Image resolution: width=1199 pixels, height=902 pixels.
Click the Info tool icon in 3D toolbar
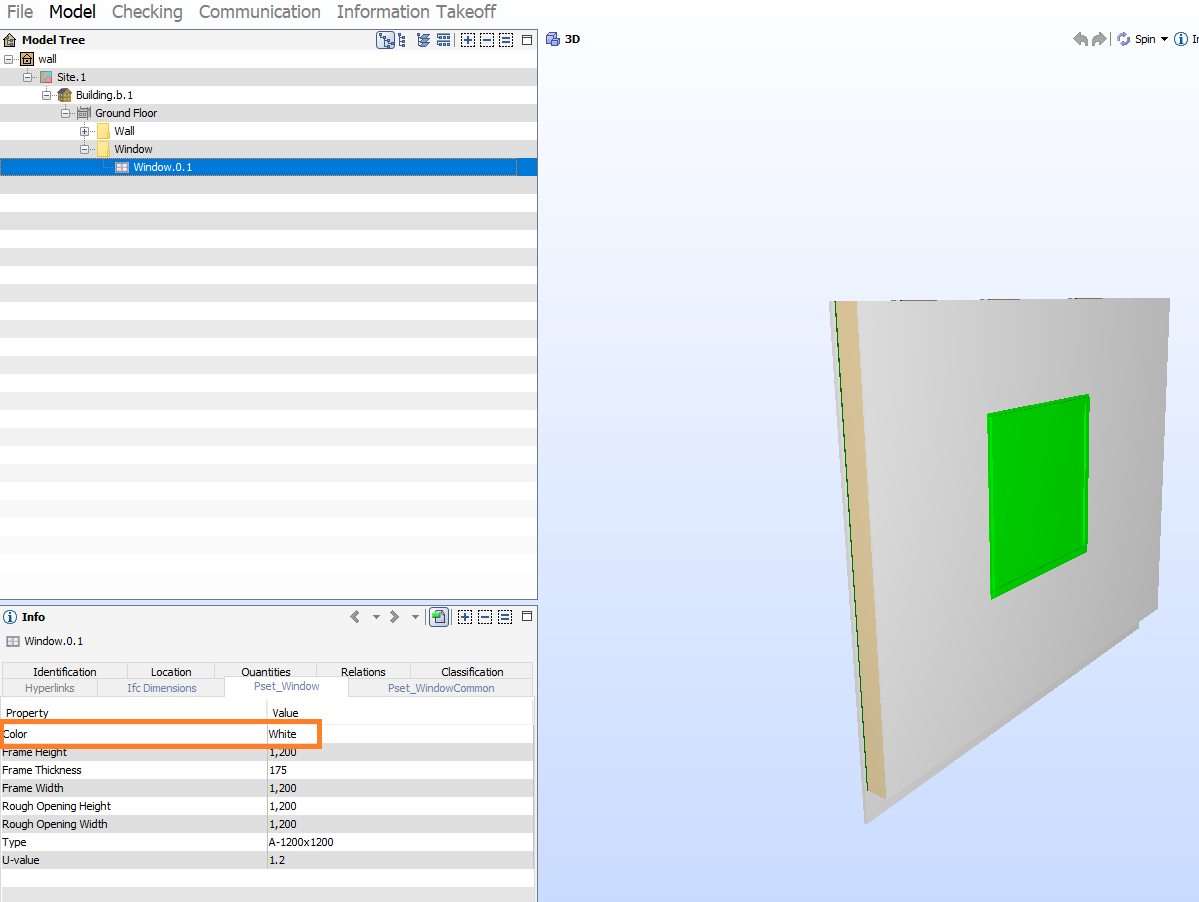point(1181,39)
